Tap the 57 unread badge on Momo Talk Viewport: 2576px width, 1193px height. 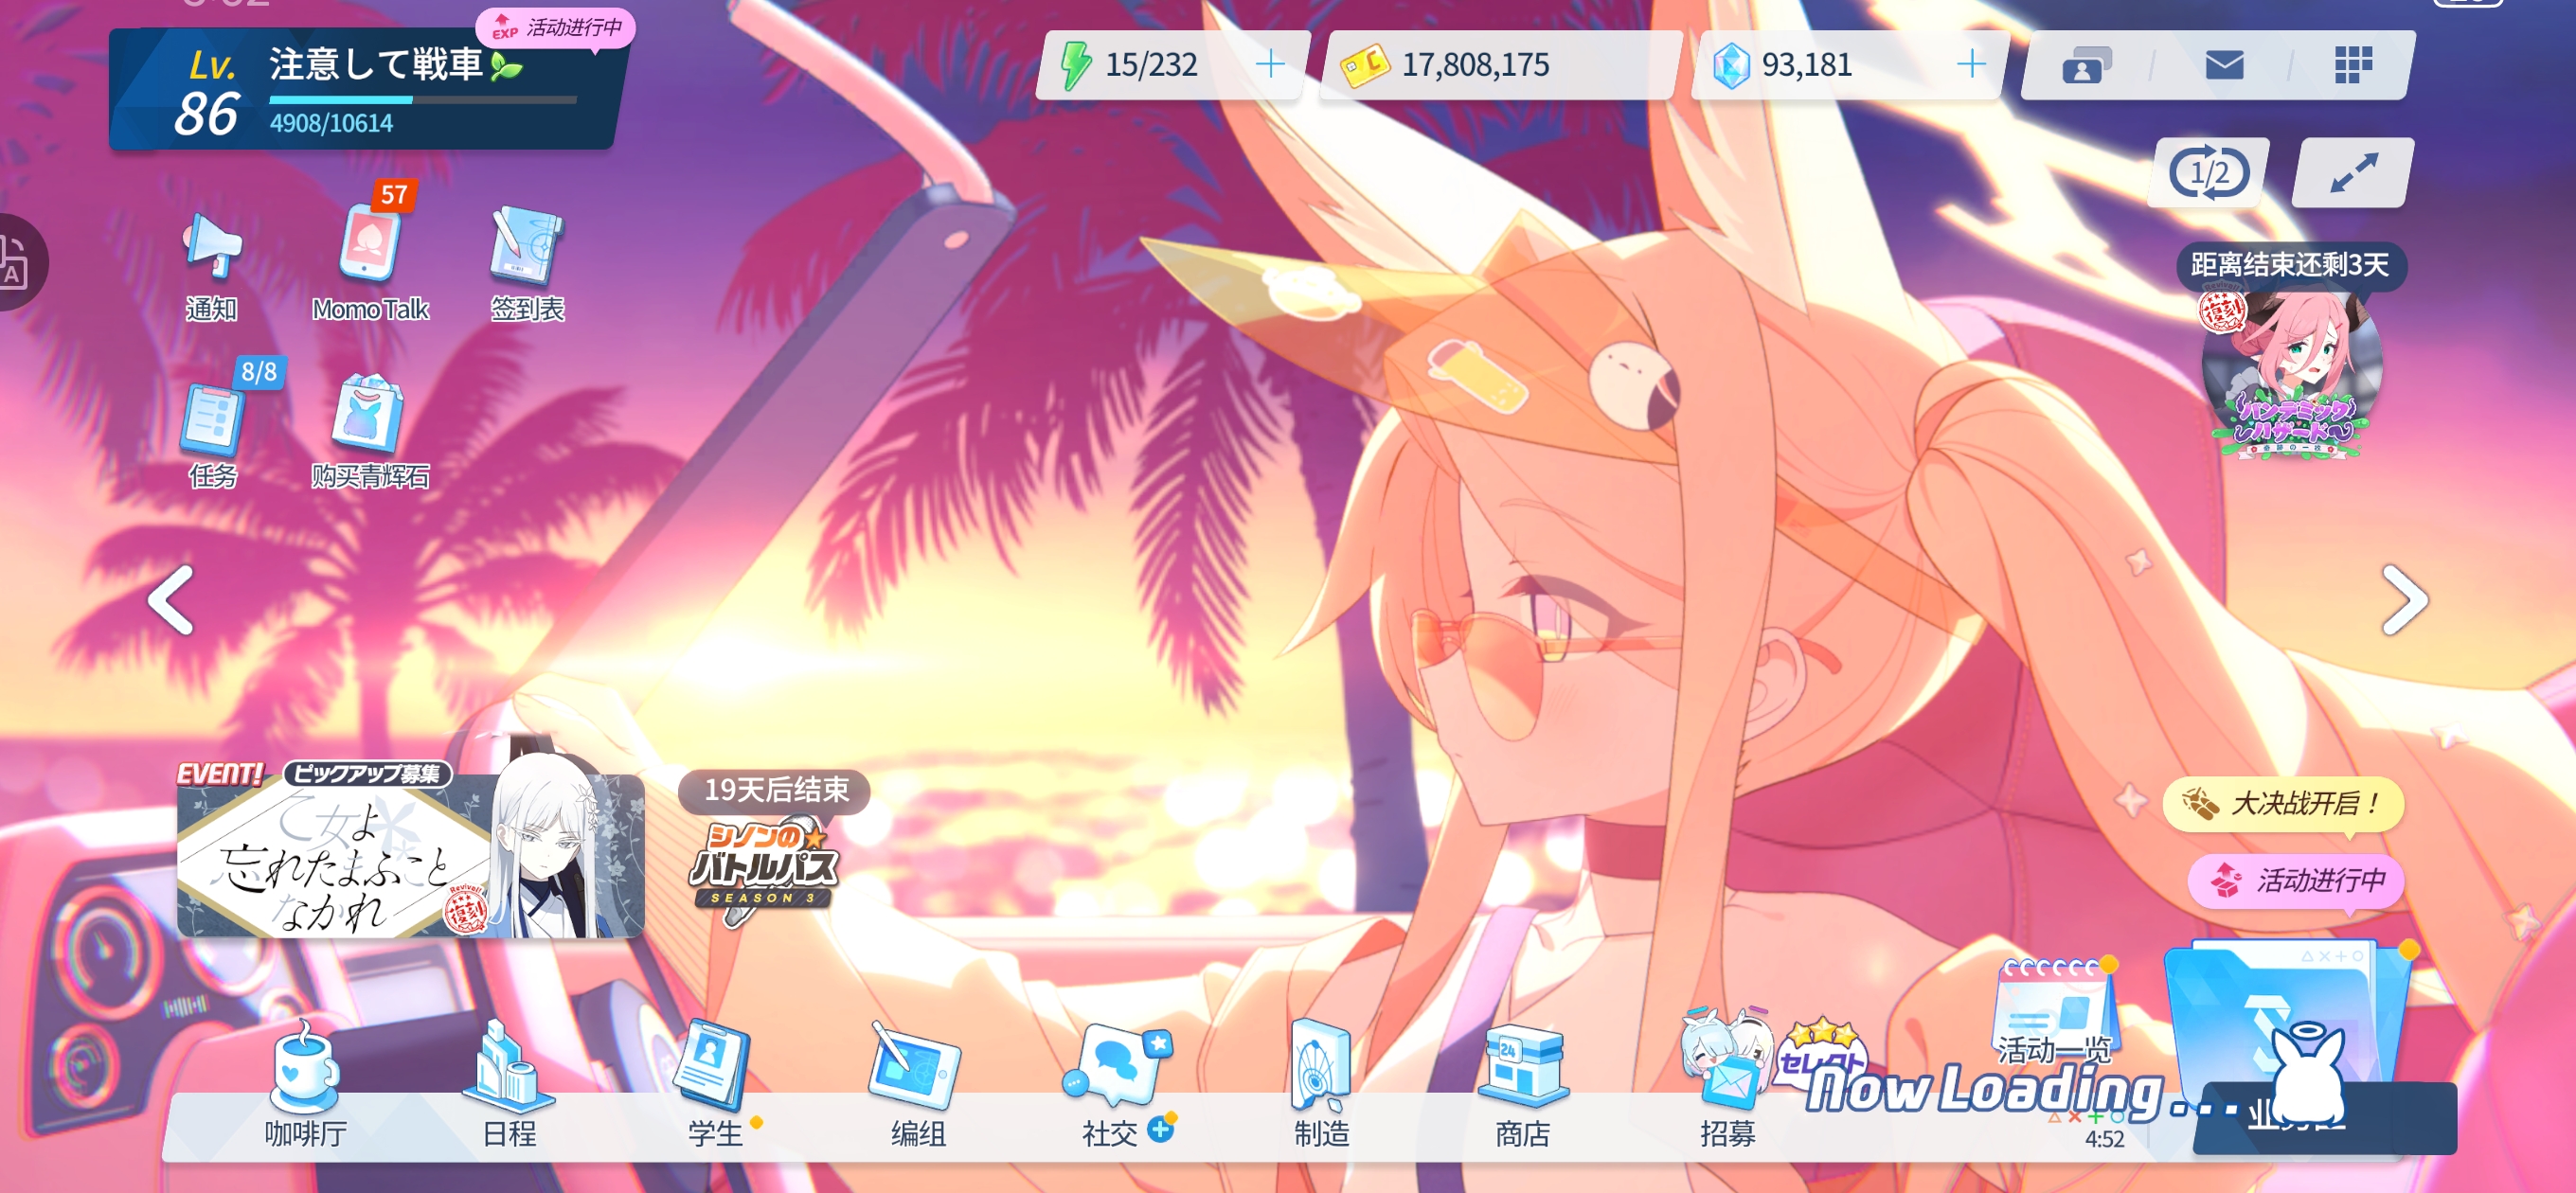(x=394, y=194)
